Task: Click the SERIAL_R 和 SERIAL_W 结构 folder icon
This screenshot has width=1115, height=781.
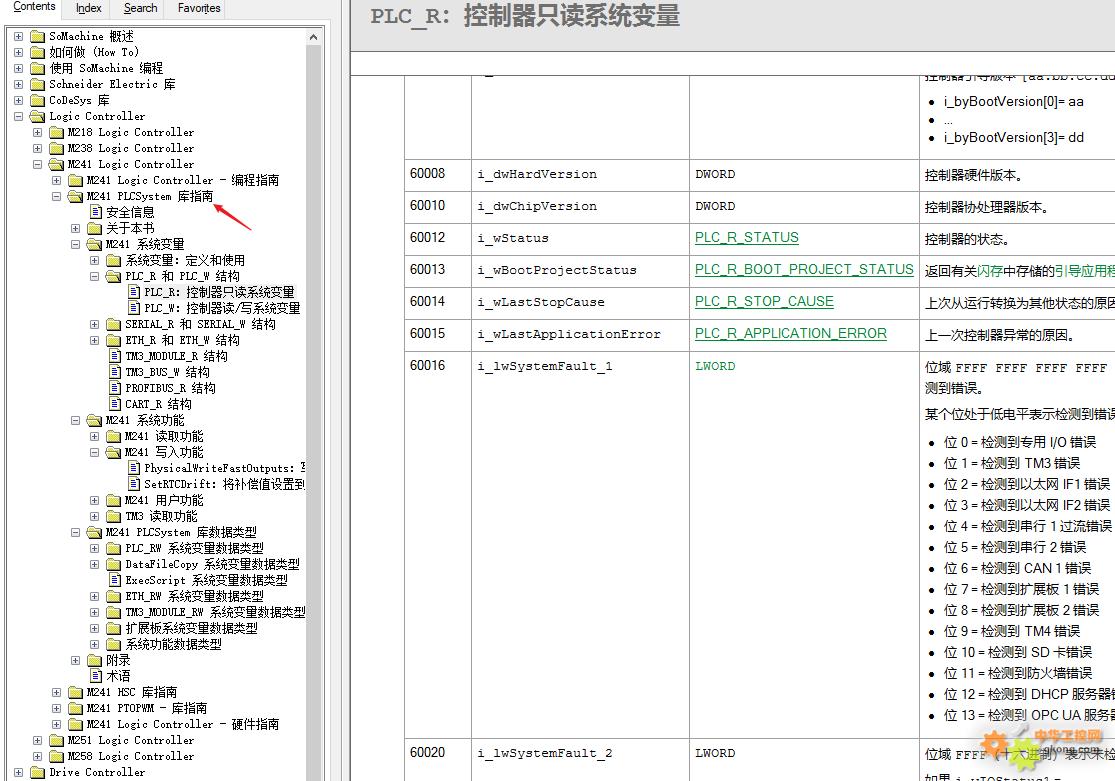Action: point(114,324)
